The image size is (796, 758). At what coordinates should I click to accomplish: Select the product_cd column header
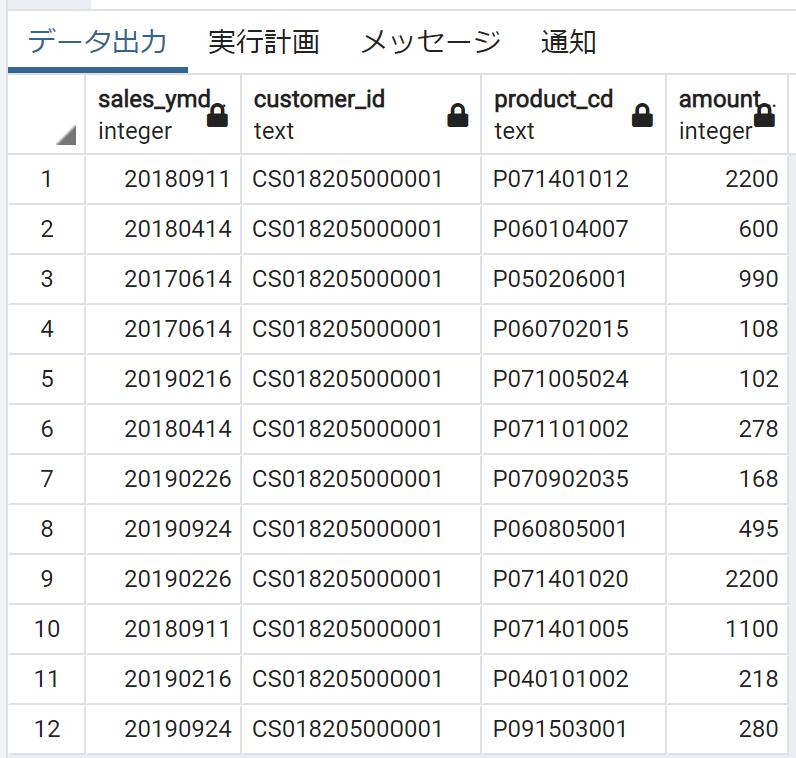click(574, 114)
